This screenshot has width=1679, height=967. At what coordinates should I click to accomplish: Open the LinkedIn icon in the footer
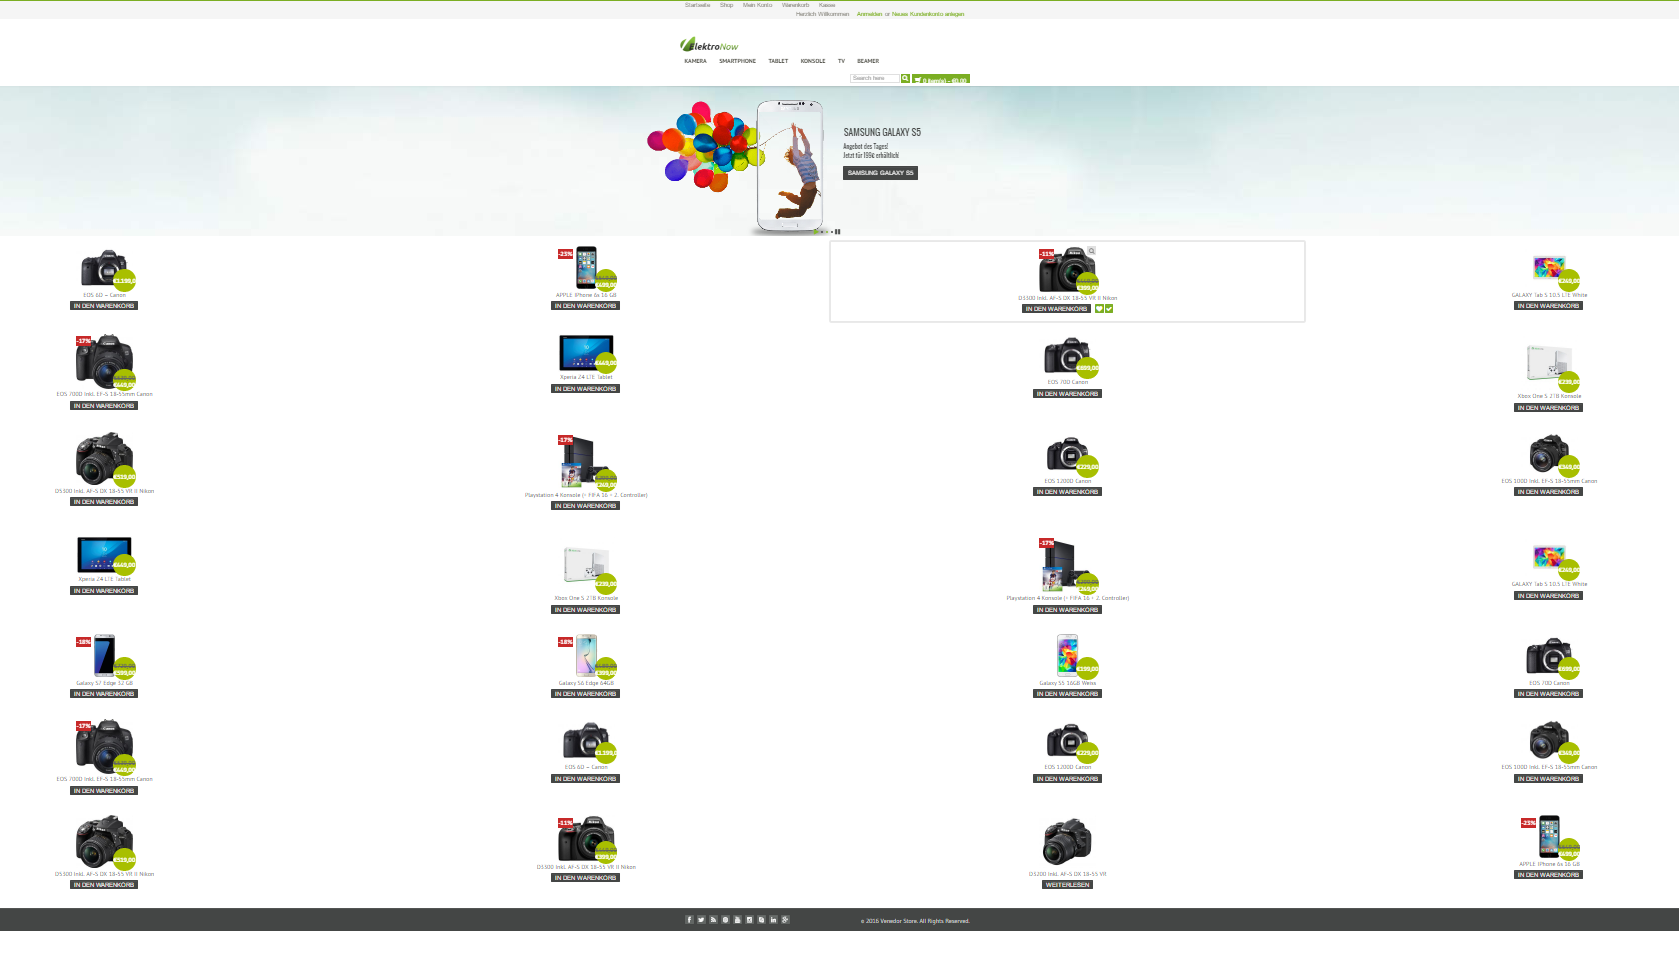click(x=773, y=920)
